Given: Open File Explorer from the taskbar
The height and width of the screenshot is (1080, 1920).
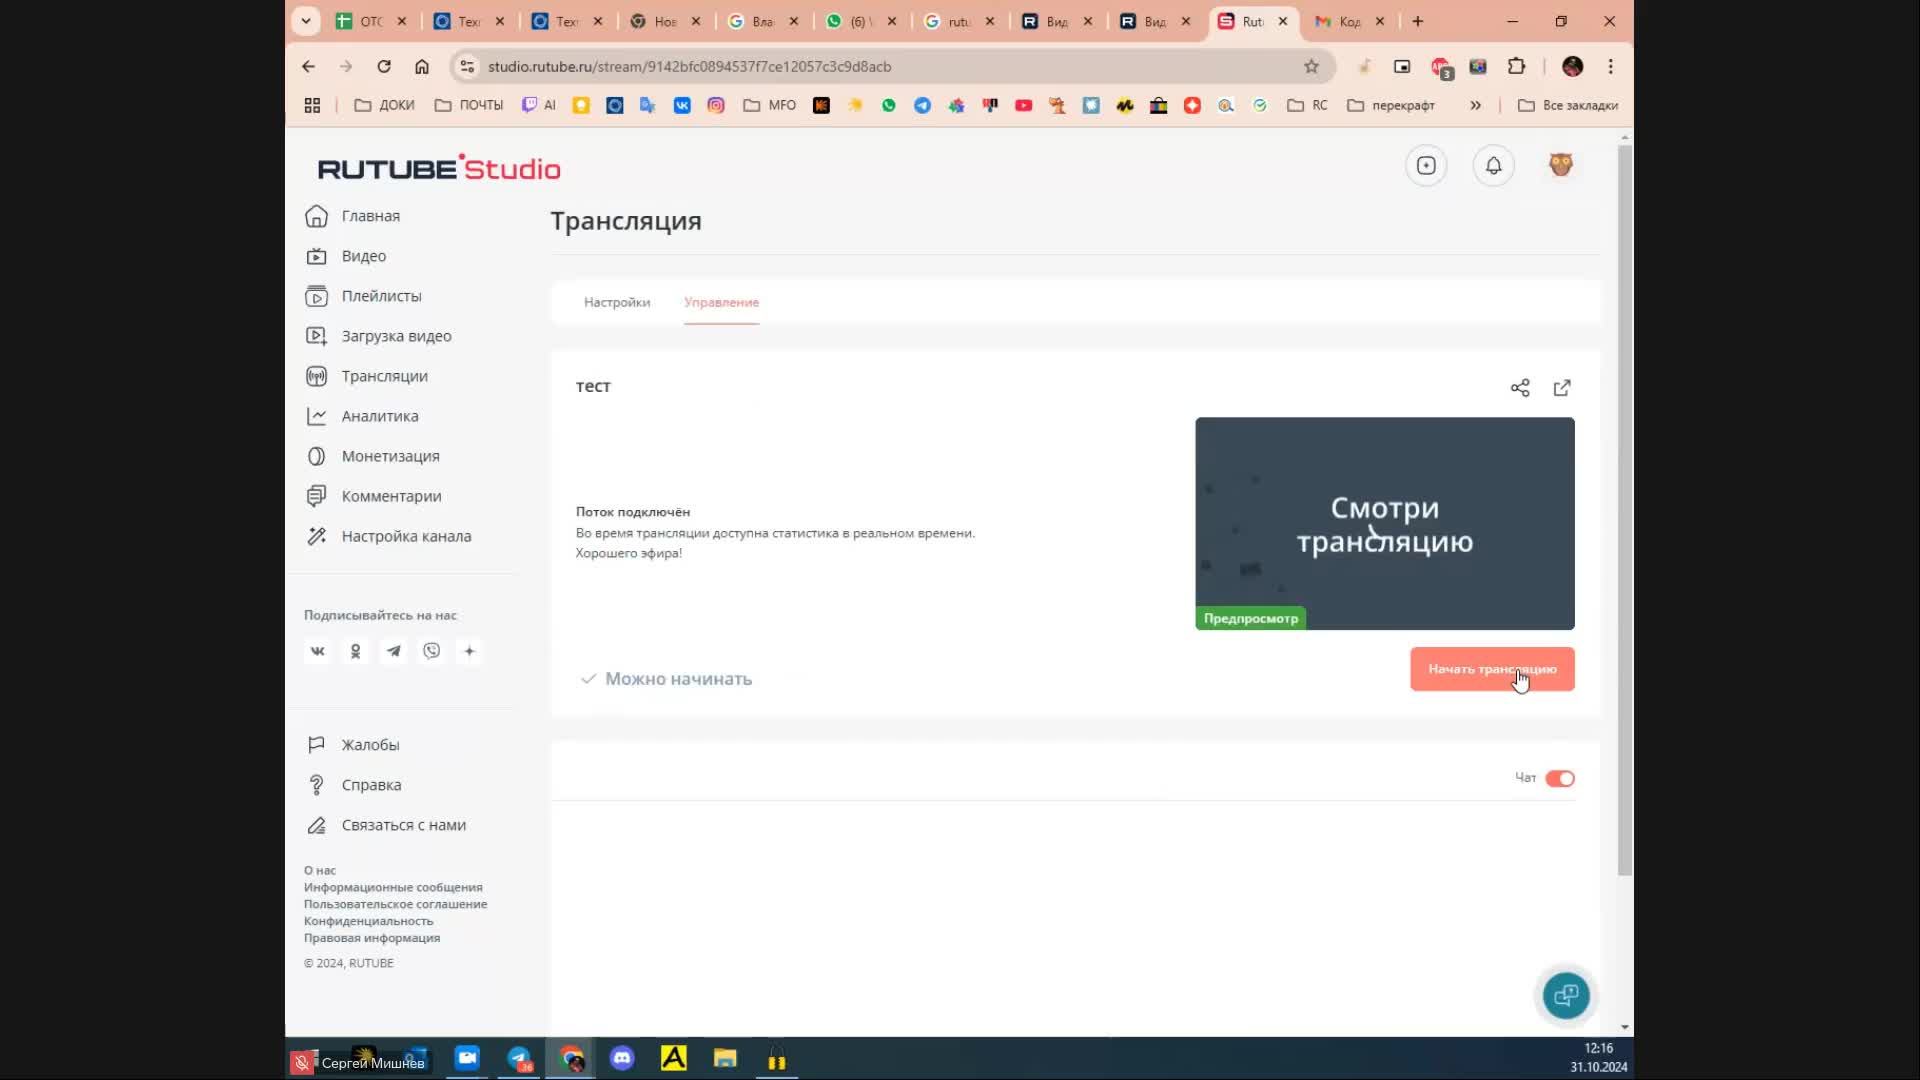Looking at the screenshot, I should [x=725, y=1058].
